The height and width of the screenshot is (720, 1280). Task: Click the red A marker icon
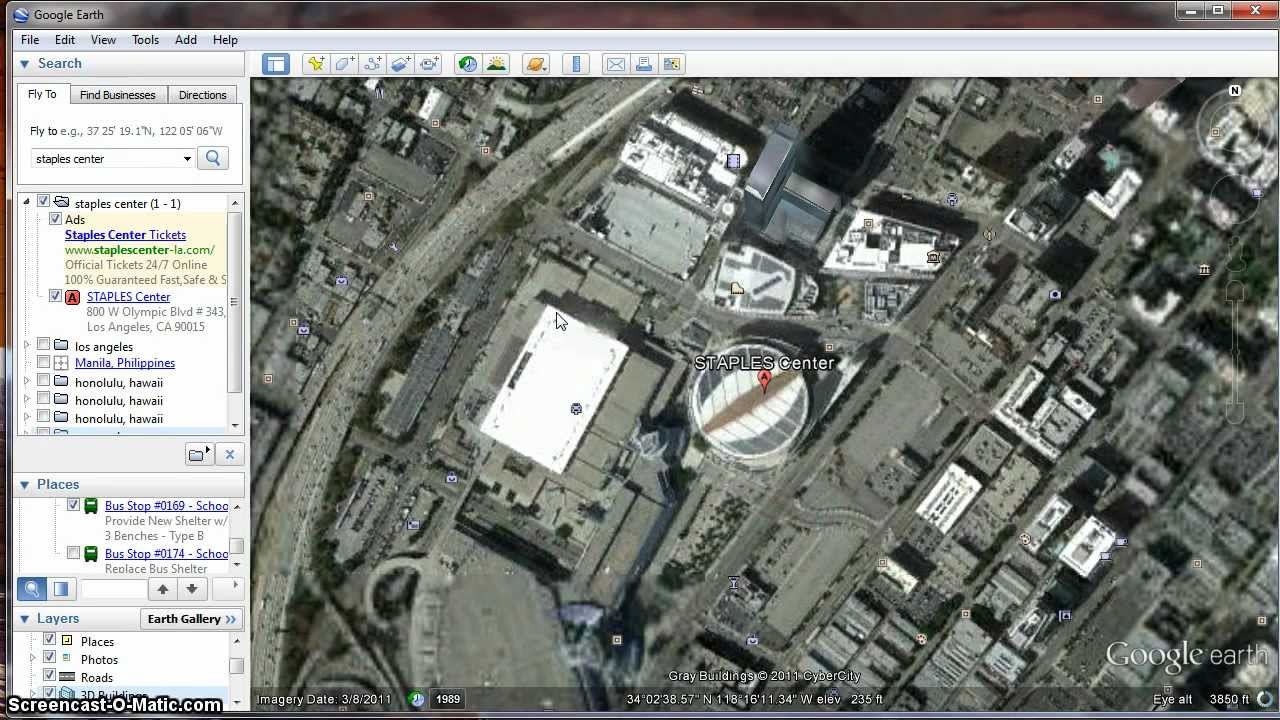click(x=73, y=297)
